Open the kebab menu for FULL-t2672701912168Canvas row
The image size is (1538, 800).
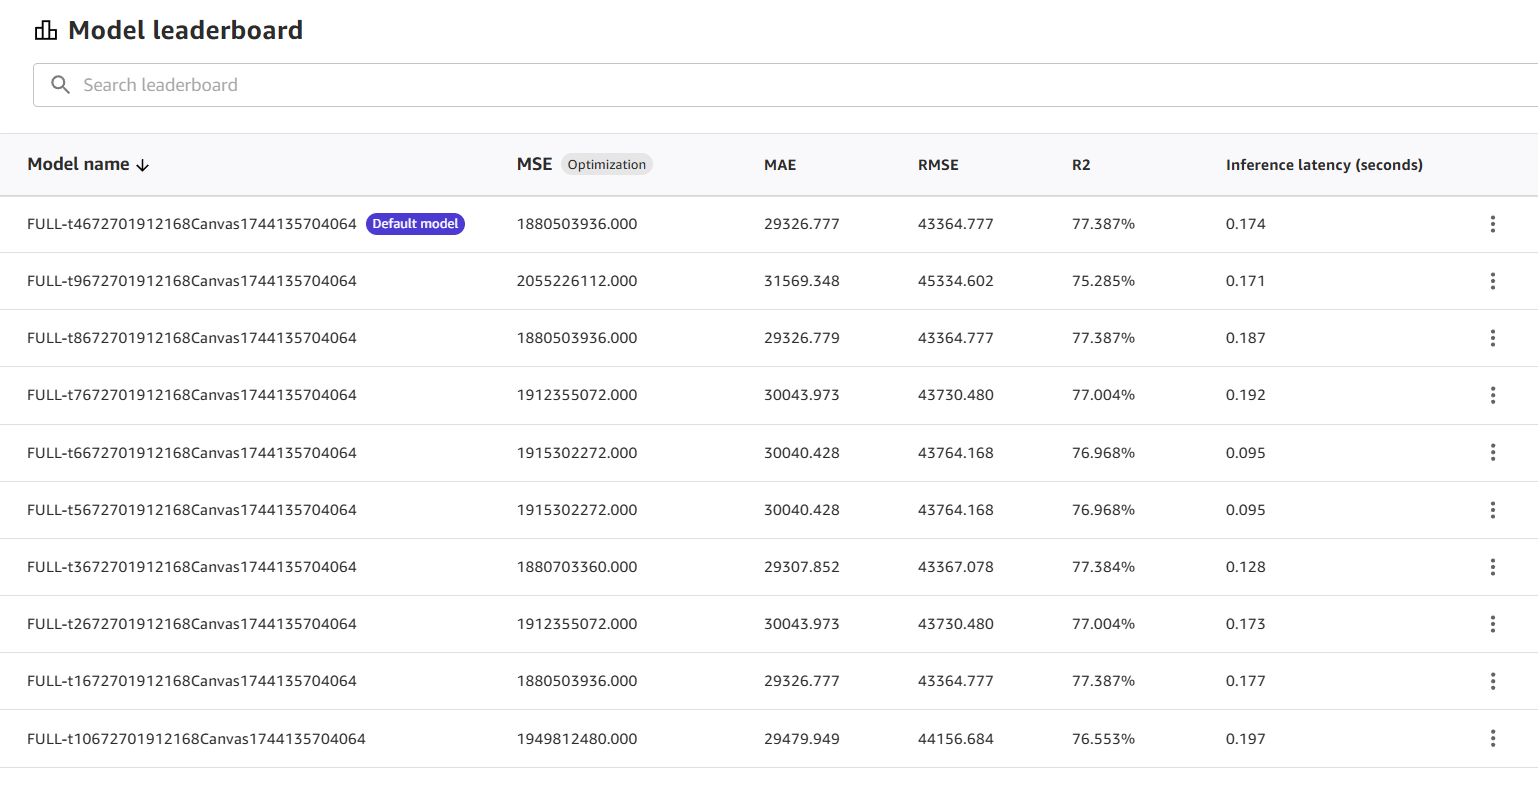(x=1492, y=623)
